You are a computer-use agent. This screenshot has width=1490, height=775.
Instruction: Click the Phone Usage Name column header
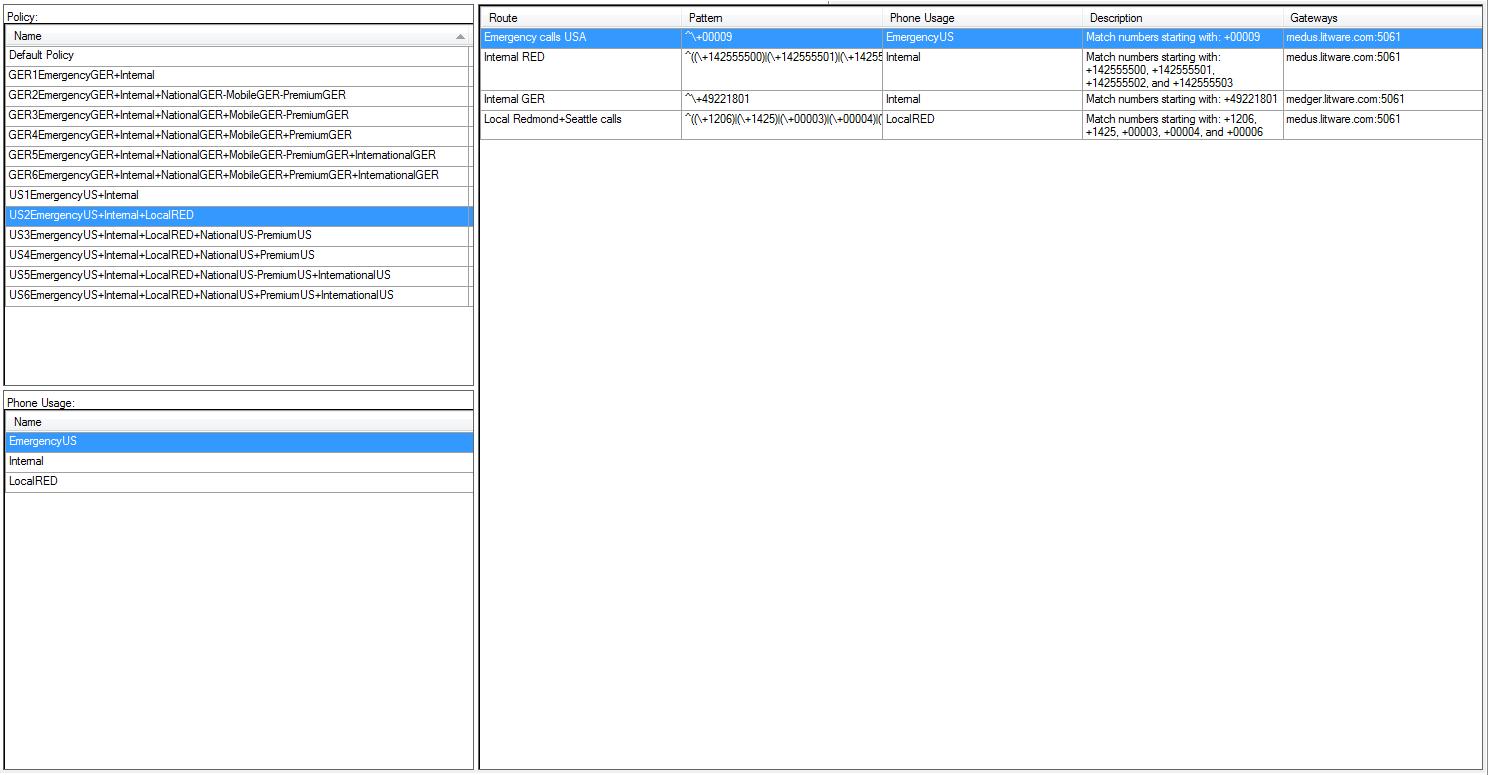coord(239,422)
